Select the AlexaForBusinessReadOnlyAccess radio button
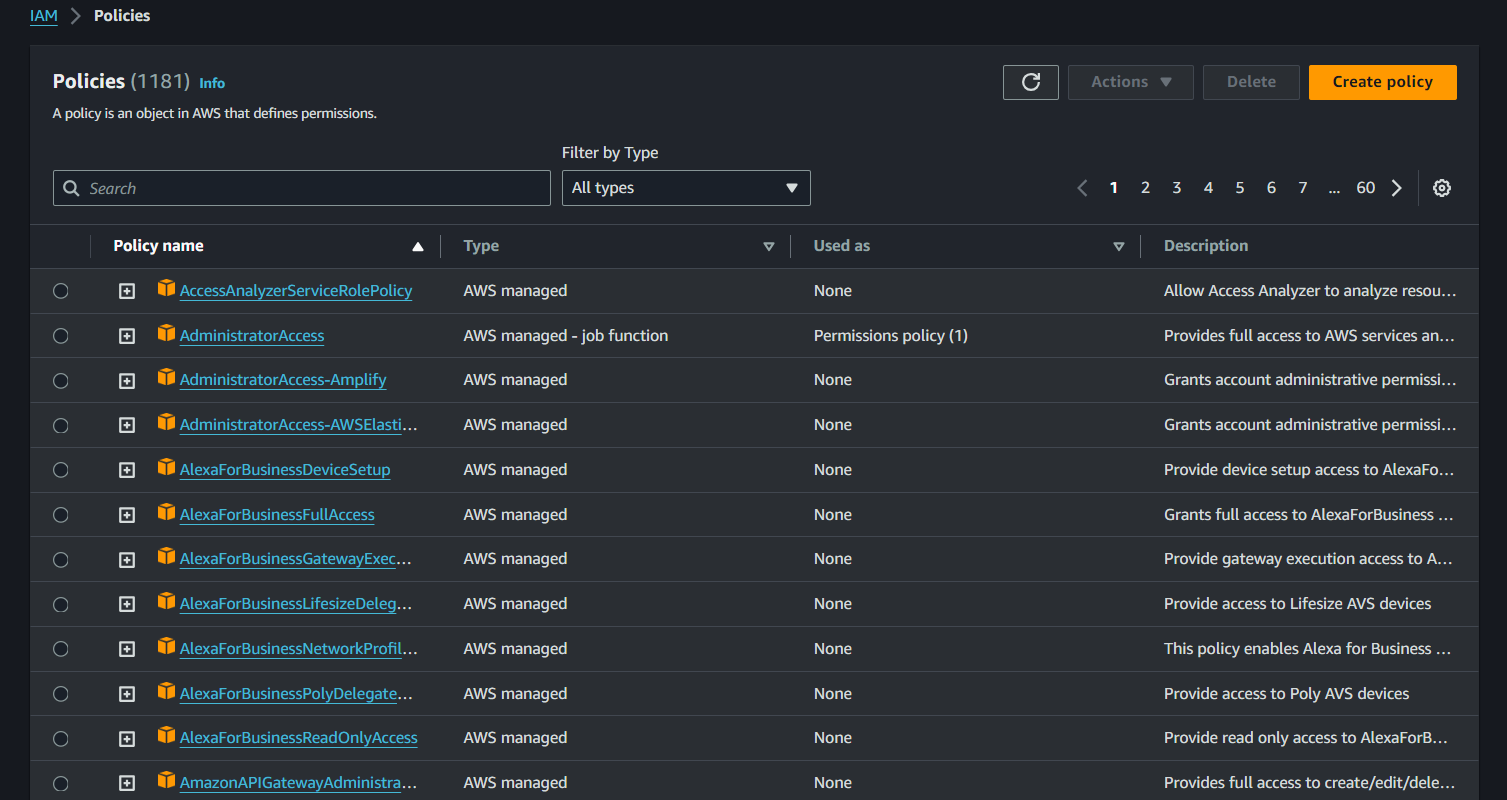This screenshot has height=800, width=1507. tap(61, 738)
